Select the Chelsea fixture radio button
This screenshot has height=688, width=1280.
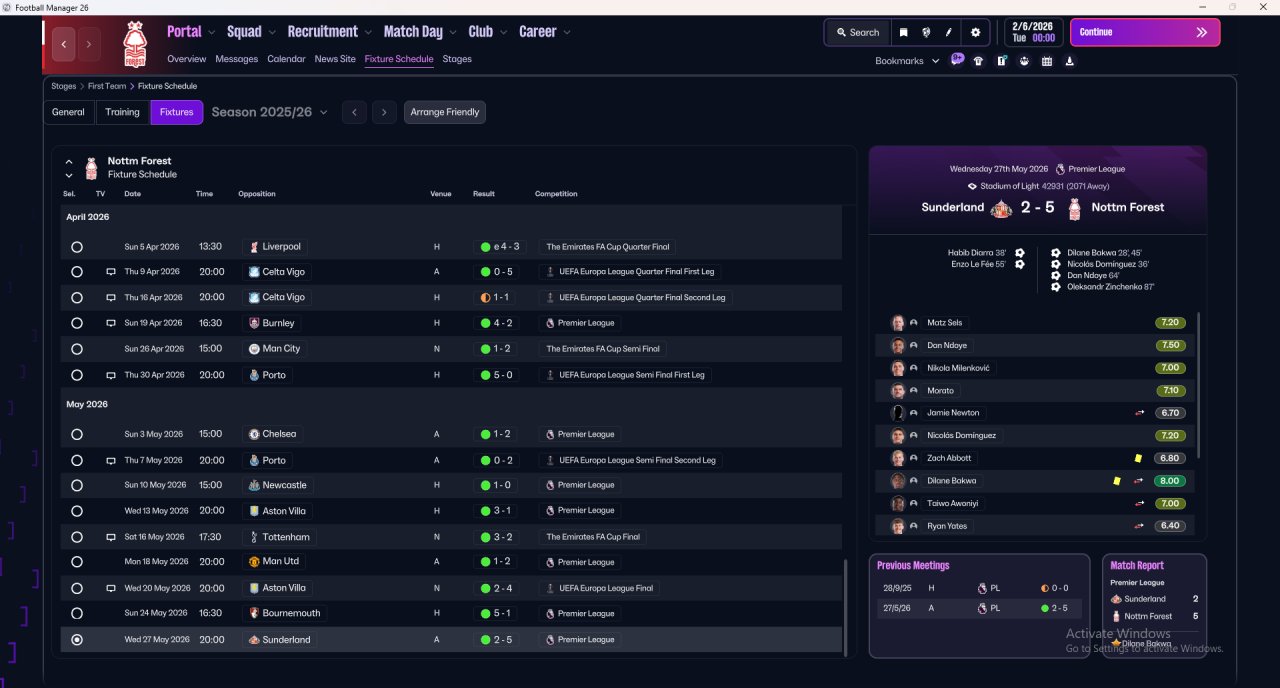coord(77,434)
